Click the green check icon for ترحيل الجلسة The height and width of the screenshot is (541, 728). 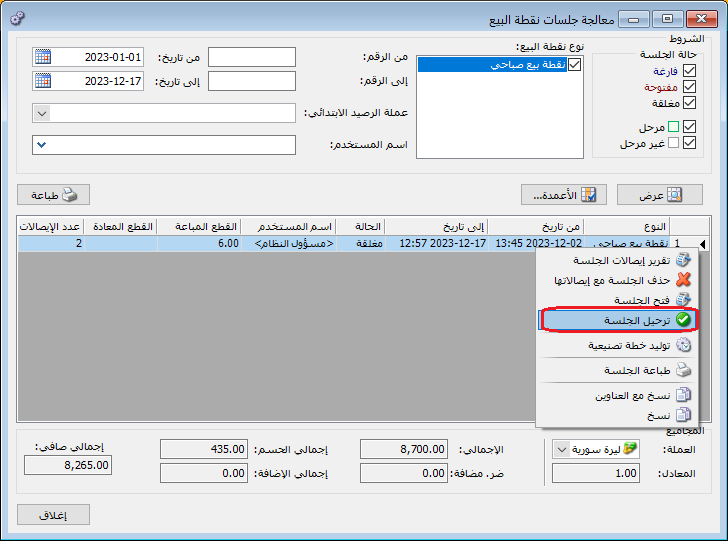[x=683, y=319]
